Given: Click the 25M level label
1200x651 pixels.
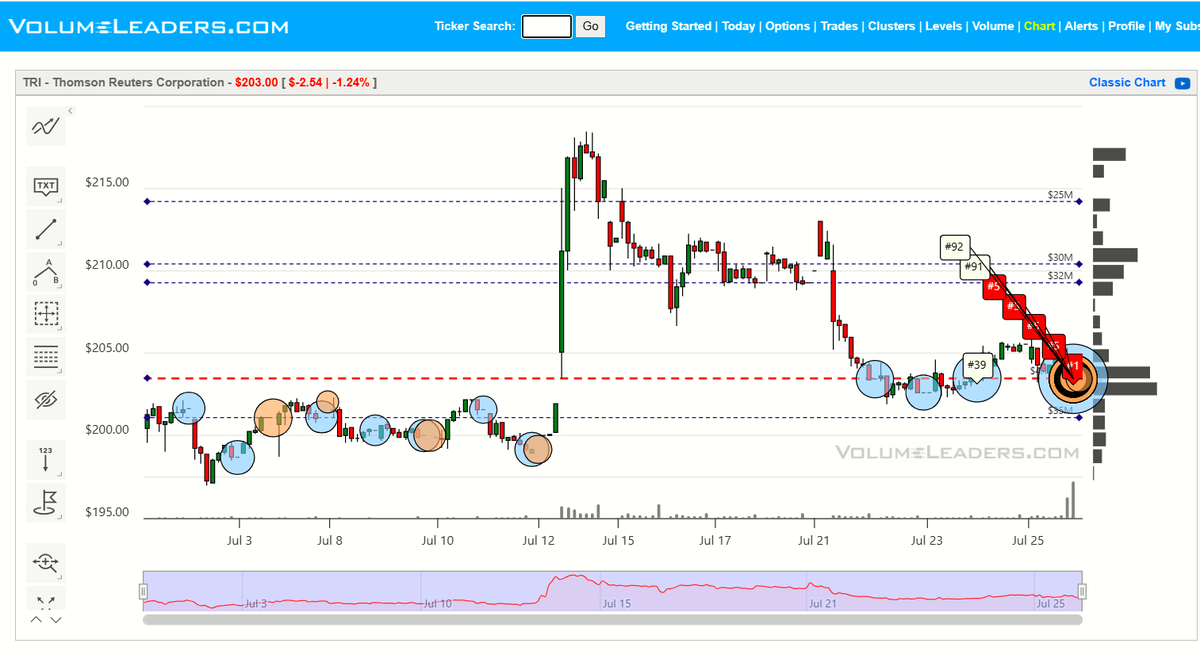Looking at the screenshot, I should [1059, 195].
